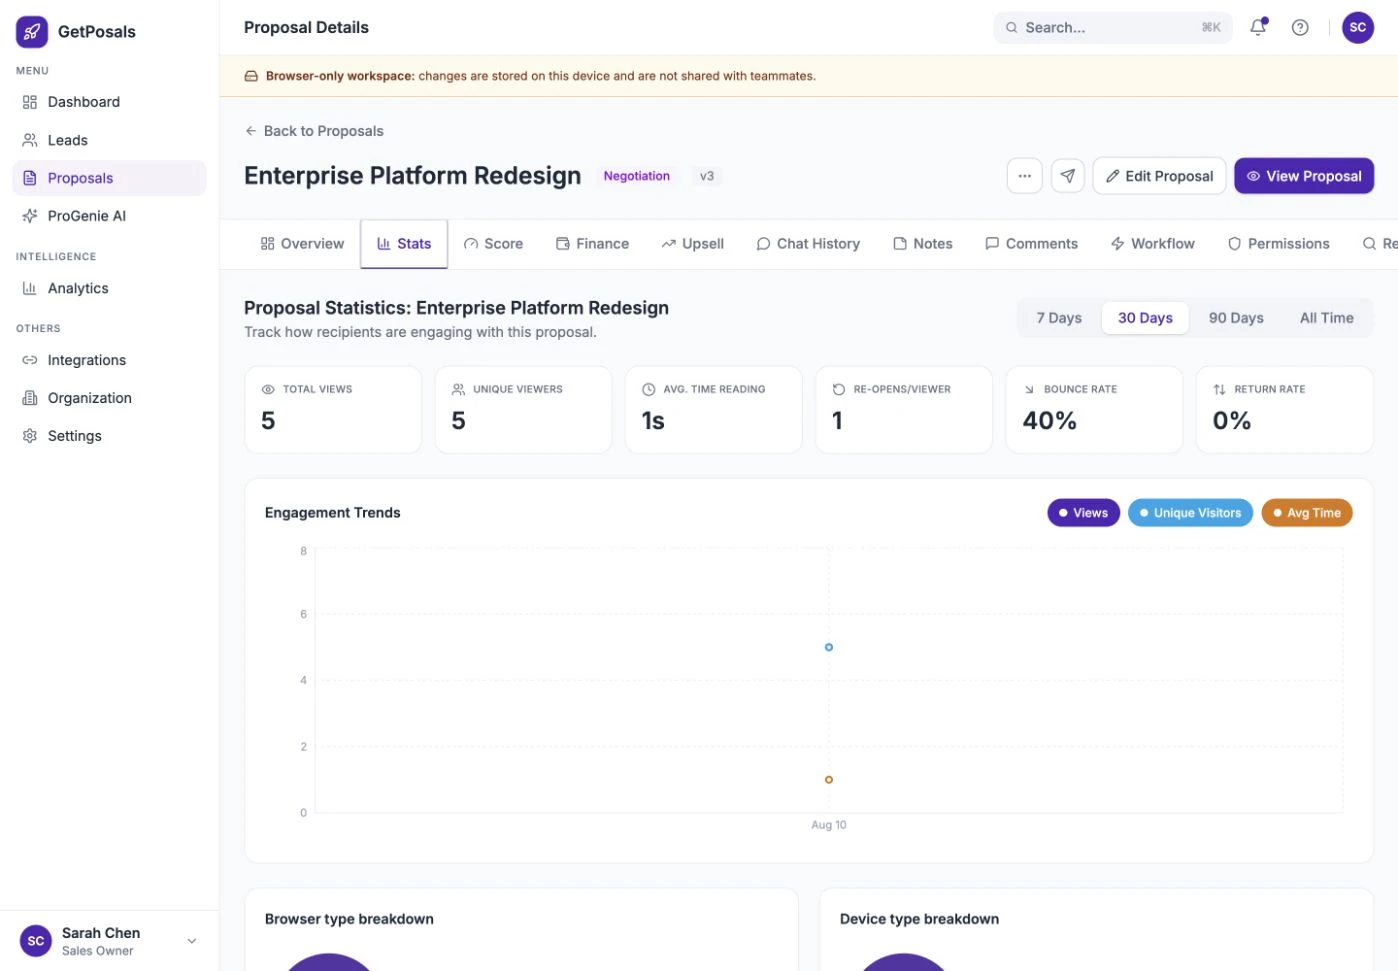
Task: Switch to the Workflow tab
Action: 1153,244
